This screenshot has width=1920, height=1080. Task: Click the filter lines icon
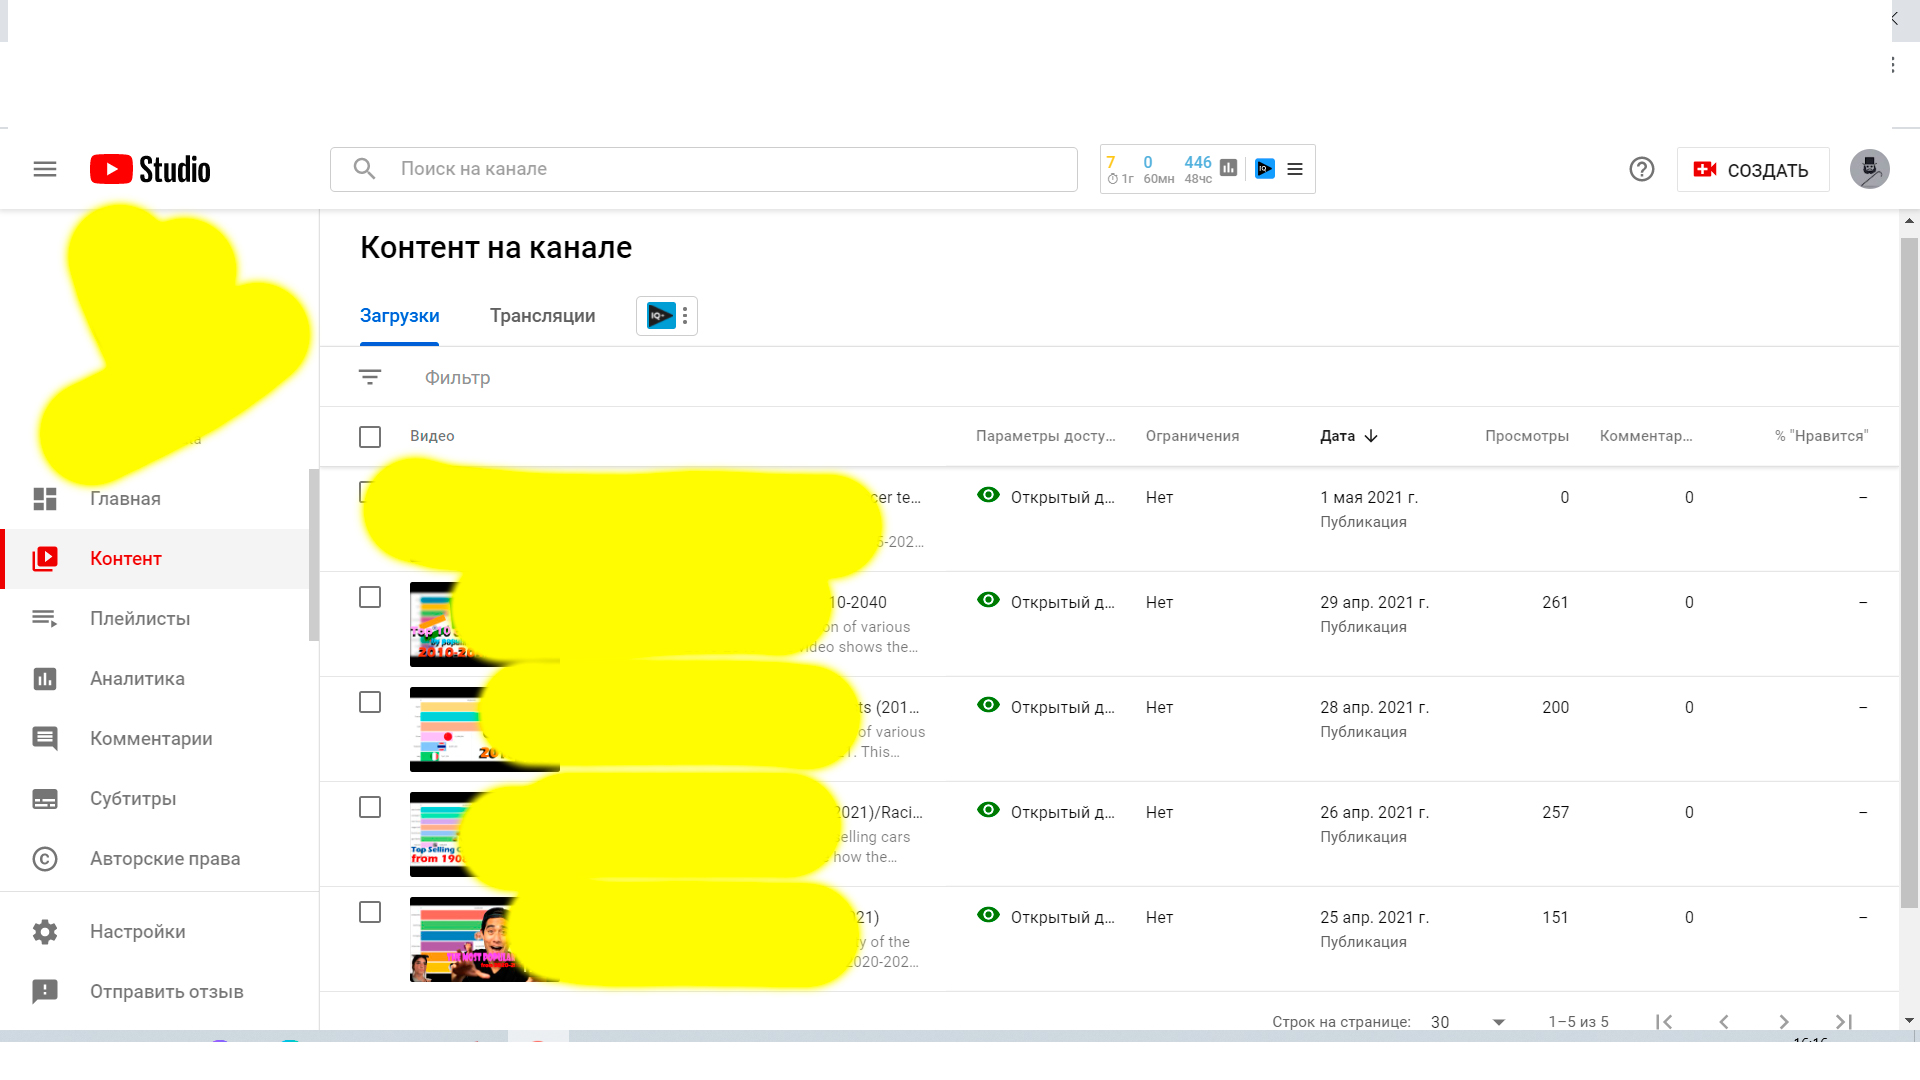(370, 377)
